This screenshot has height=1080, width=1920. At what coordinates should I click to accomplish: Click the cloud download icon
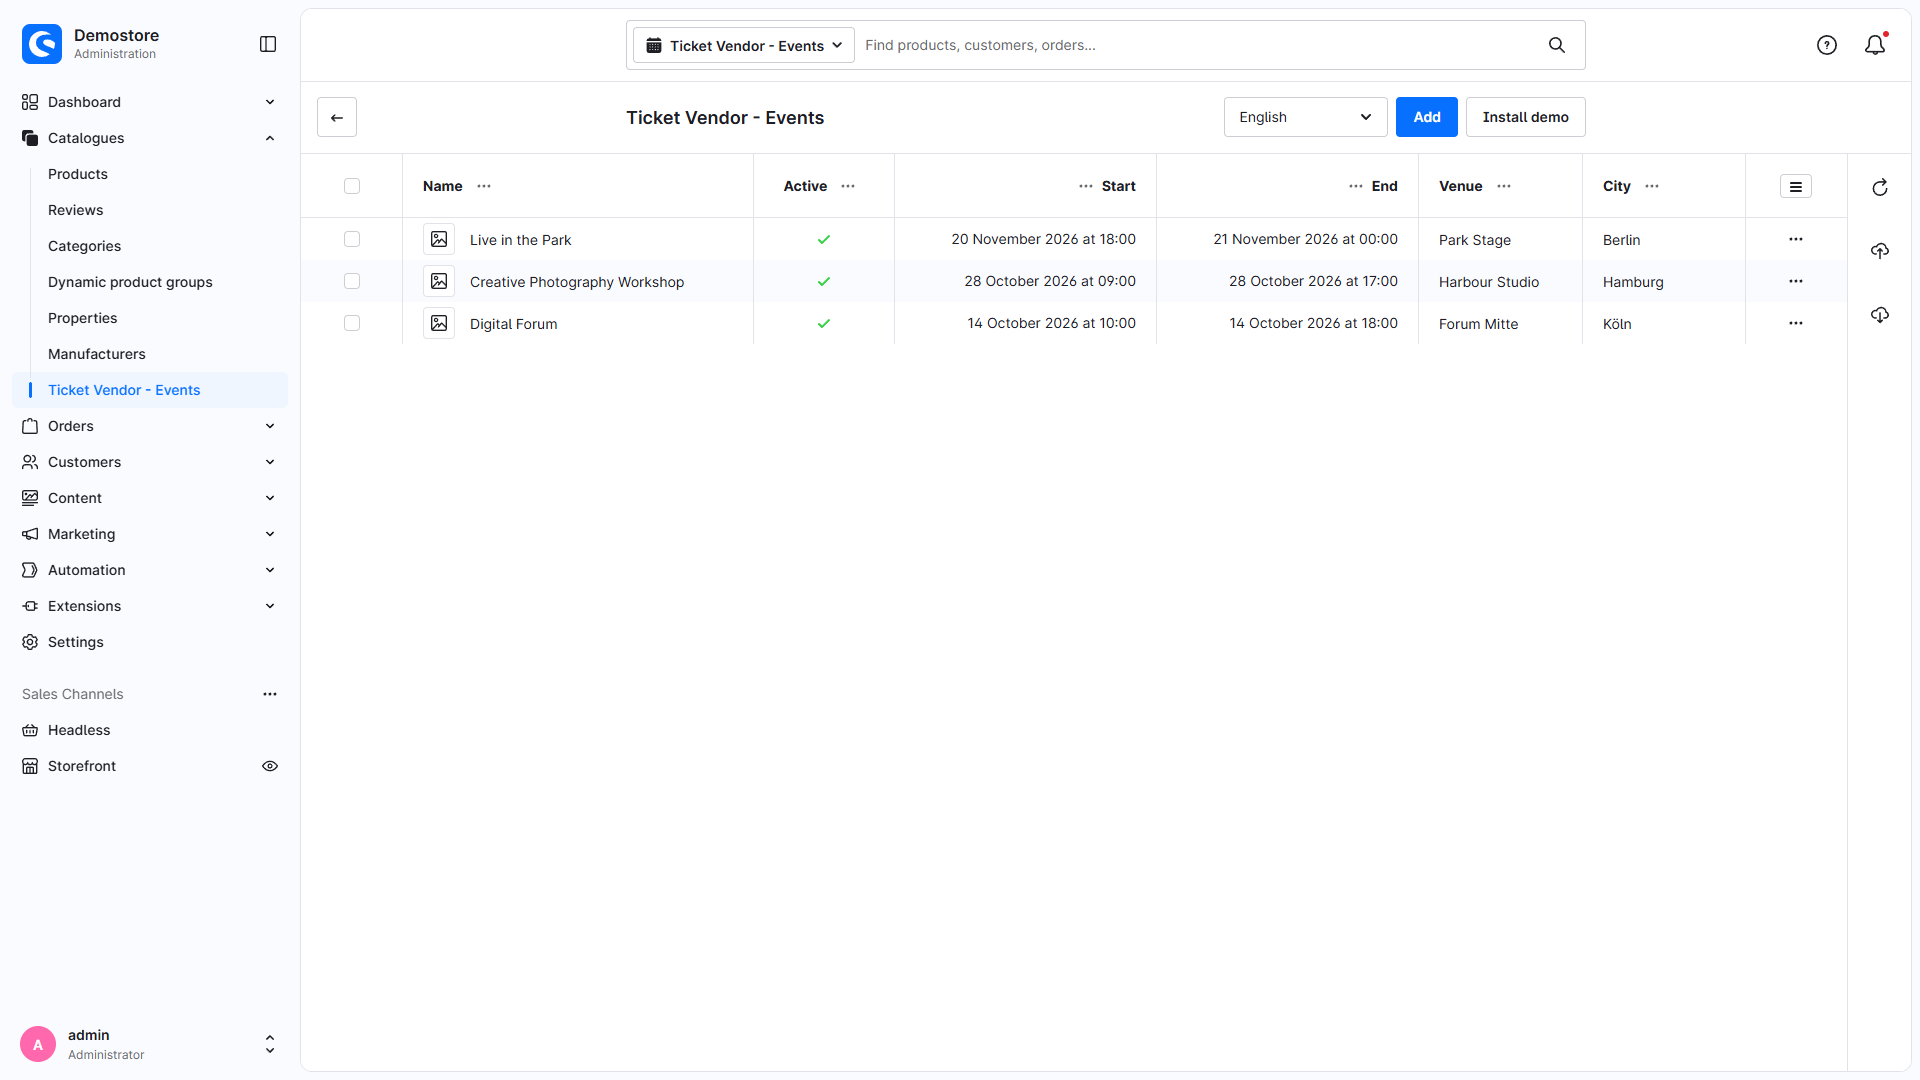(x=1880, y=315)
